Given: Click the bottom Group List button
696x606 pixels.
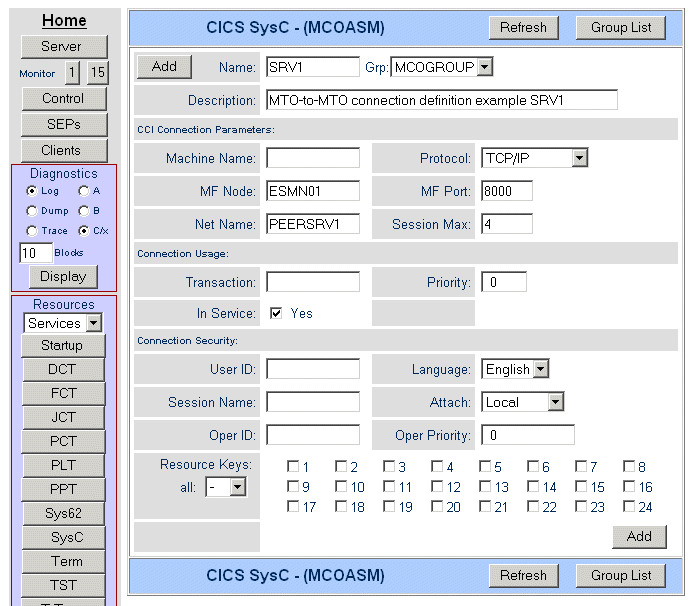Looking at the screenshot, I should click(621, 575).
